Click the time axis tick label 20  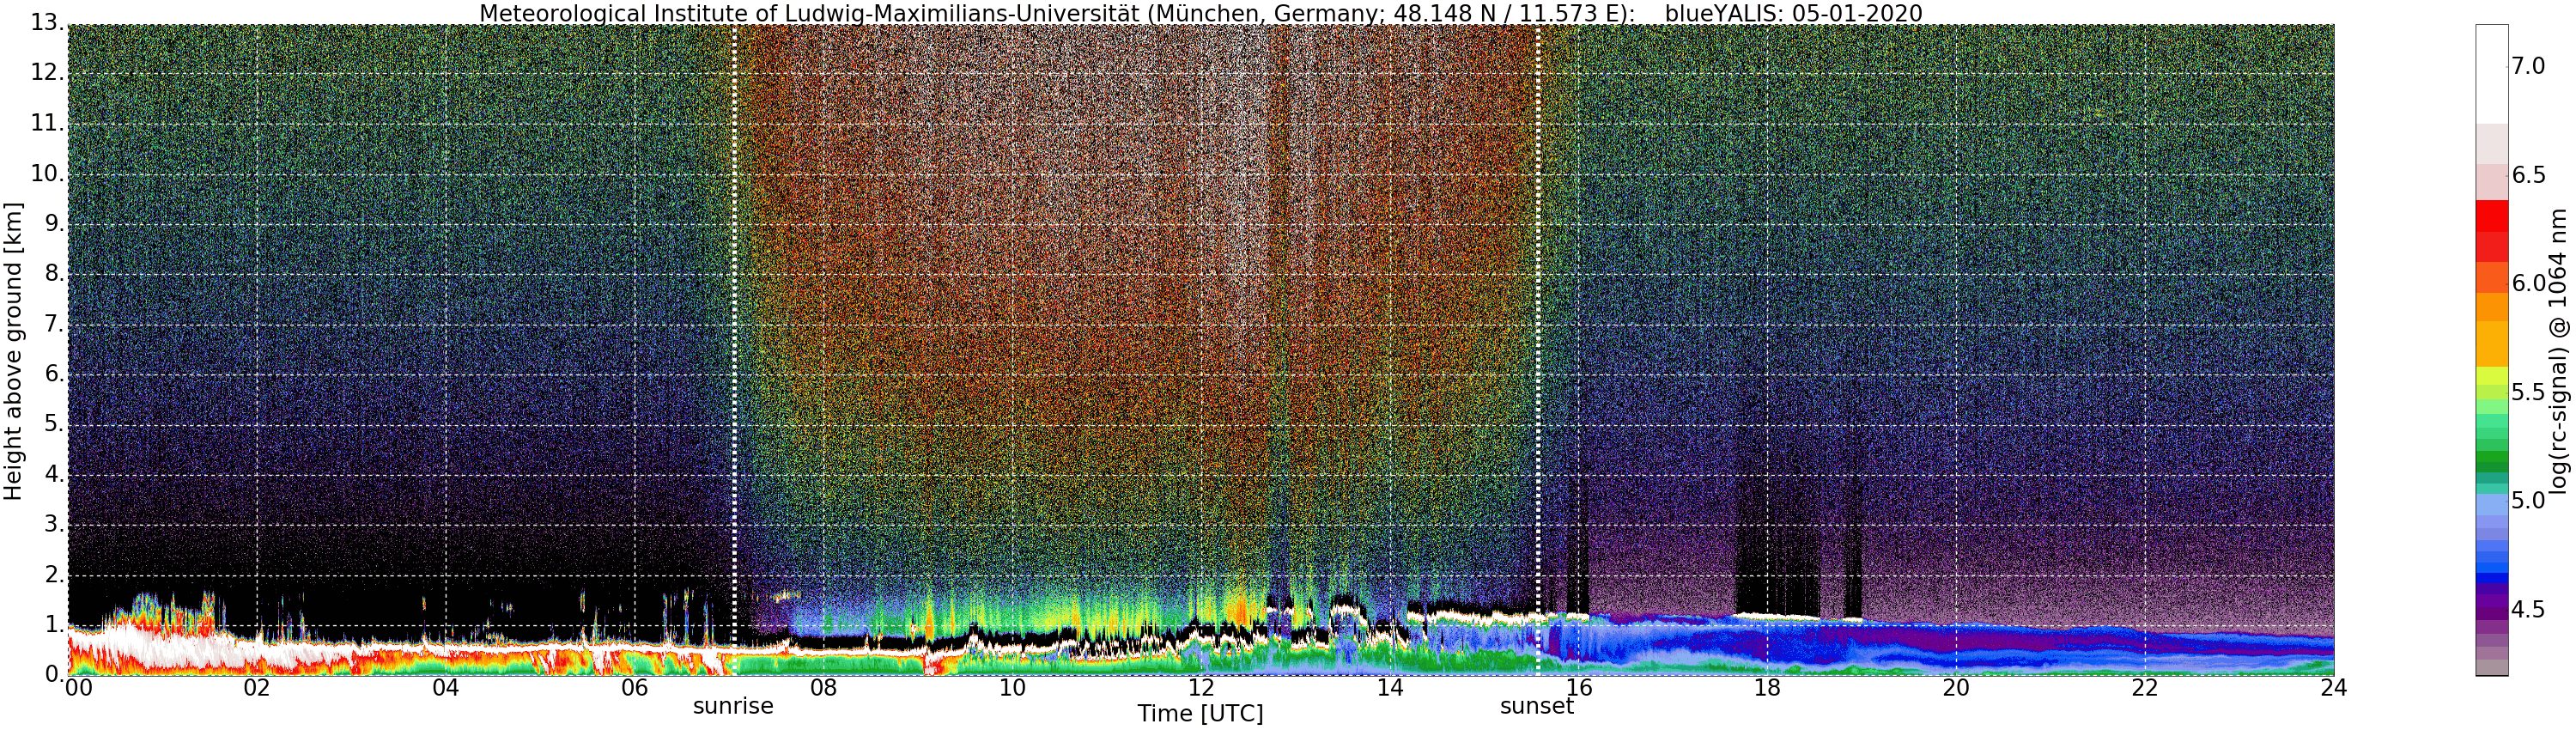tap(1956, 688)
